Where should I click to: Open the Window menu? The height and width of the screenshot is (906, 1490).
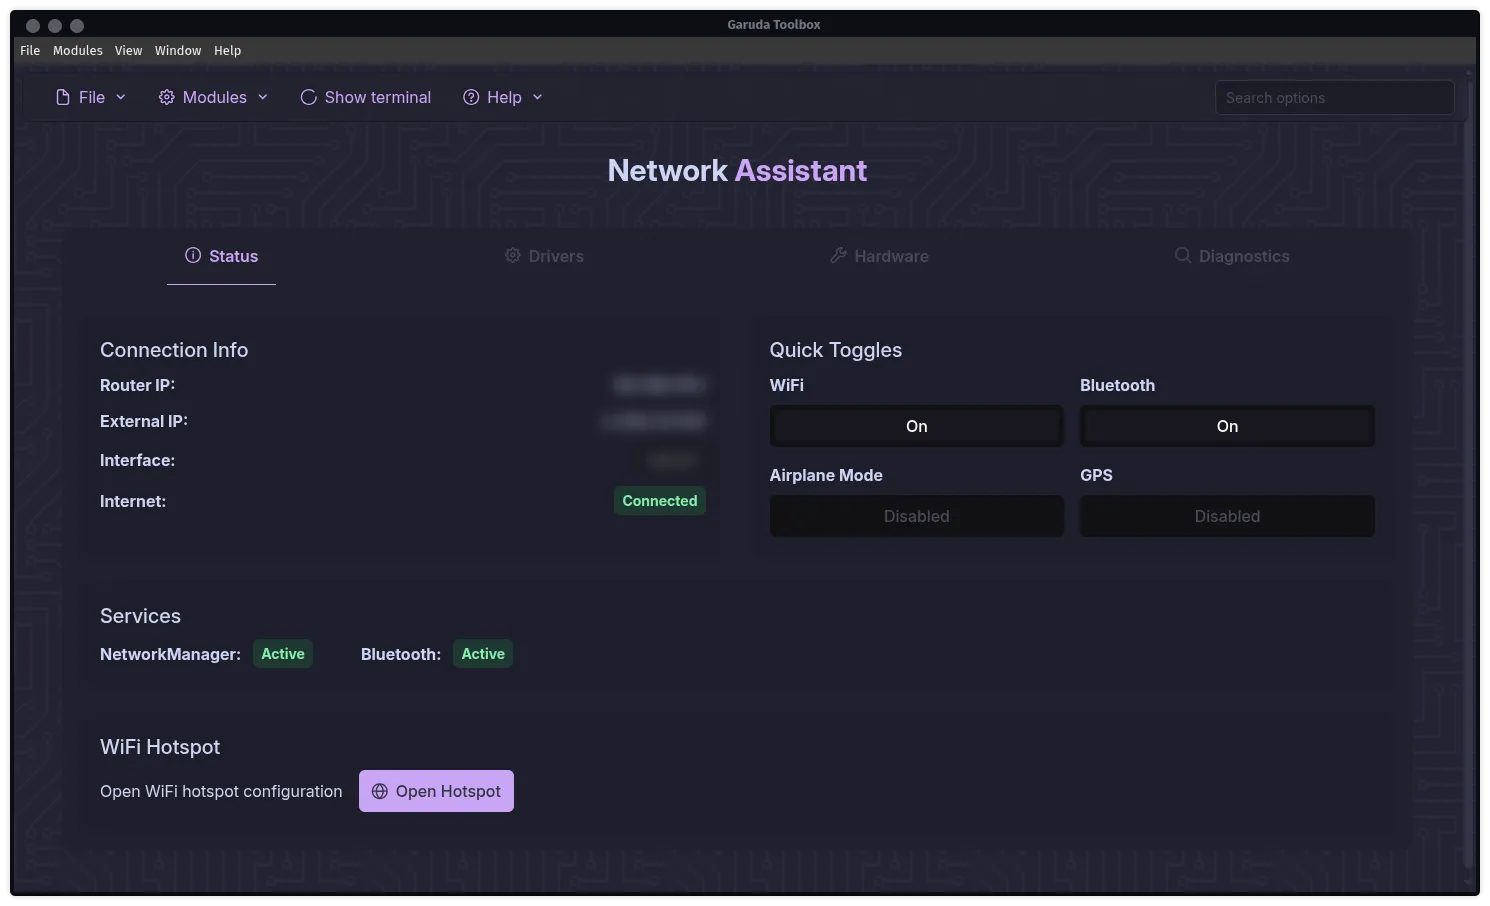[178, 51]
